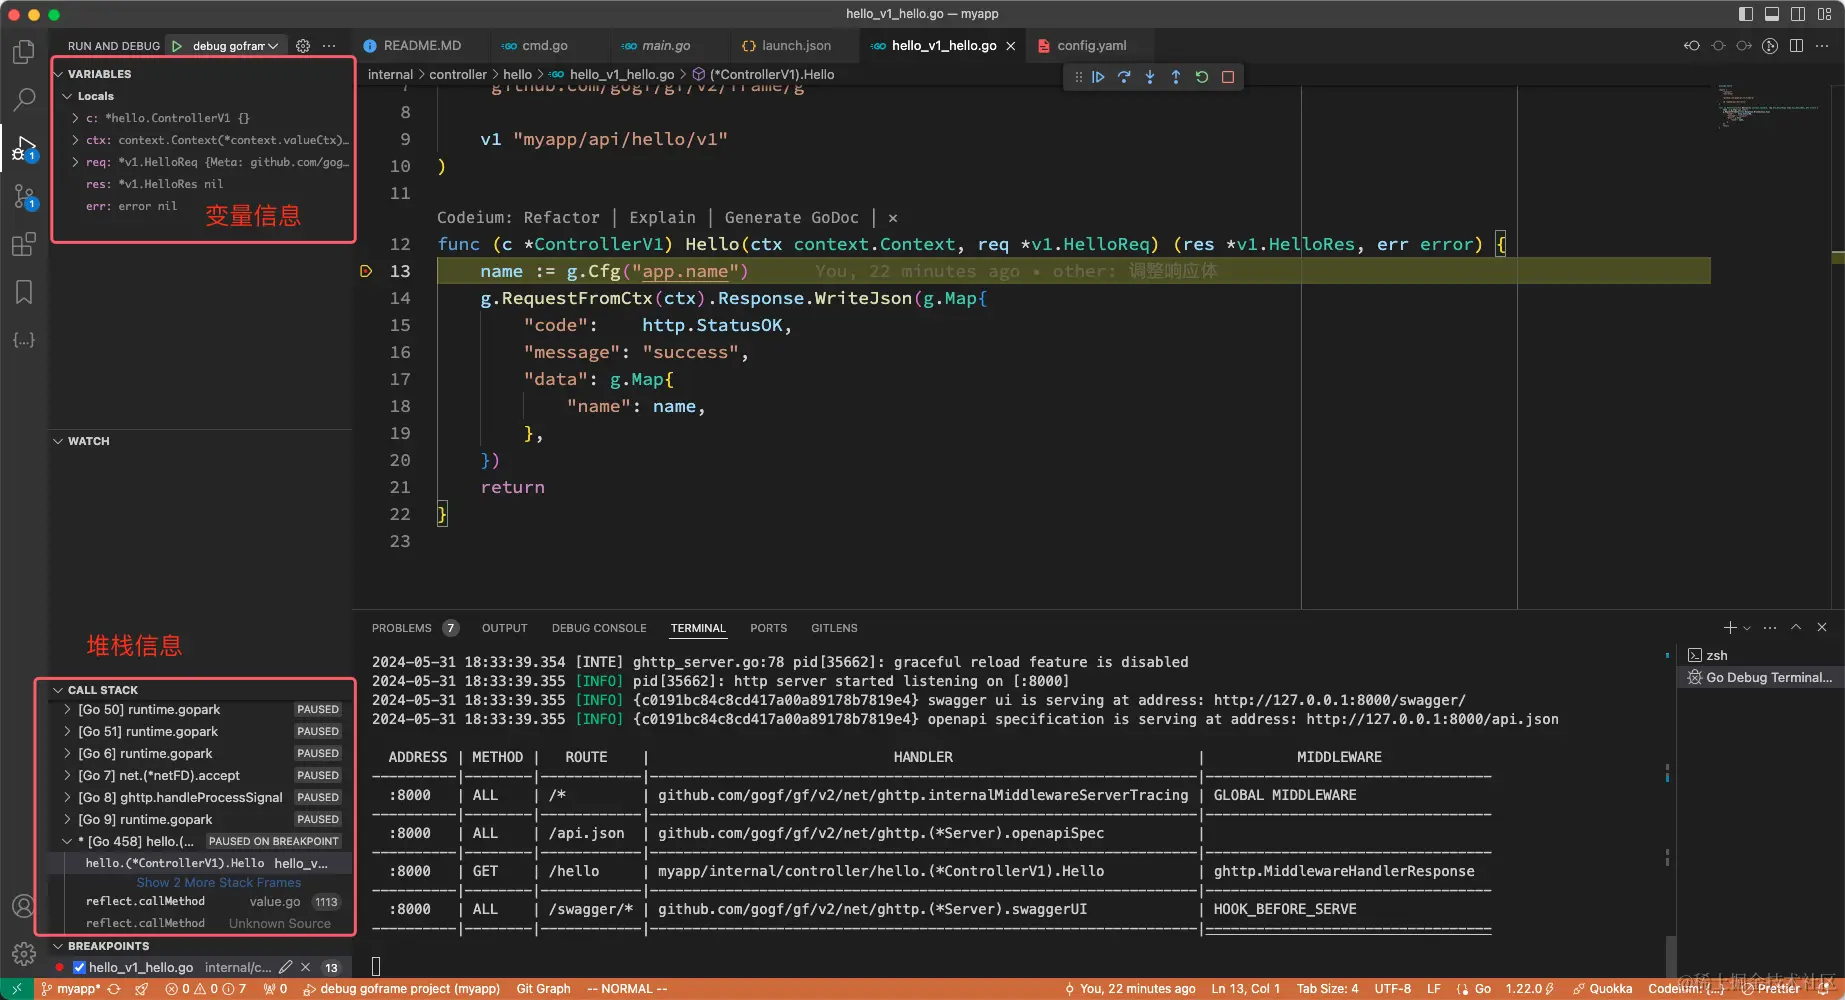Open the Source Control view icon
Image resolution: width=1845 pixels, height=1000 pixels.
pos(24,196)
